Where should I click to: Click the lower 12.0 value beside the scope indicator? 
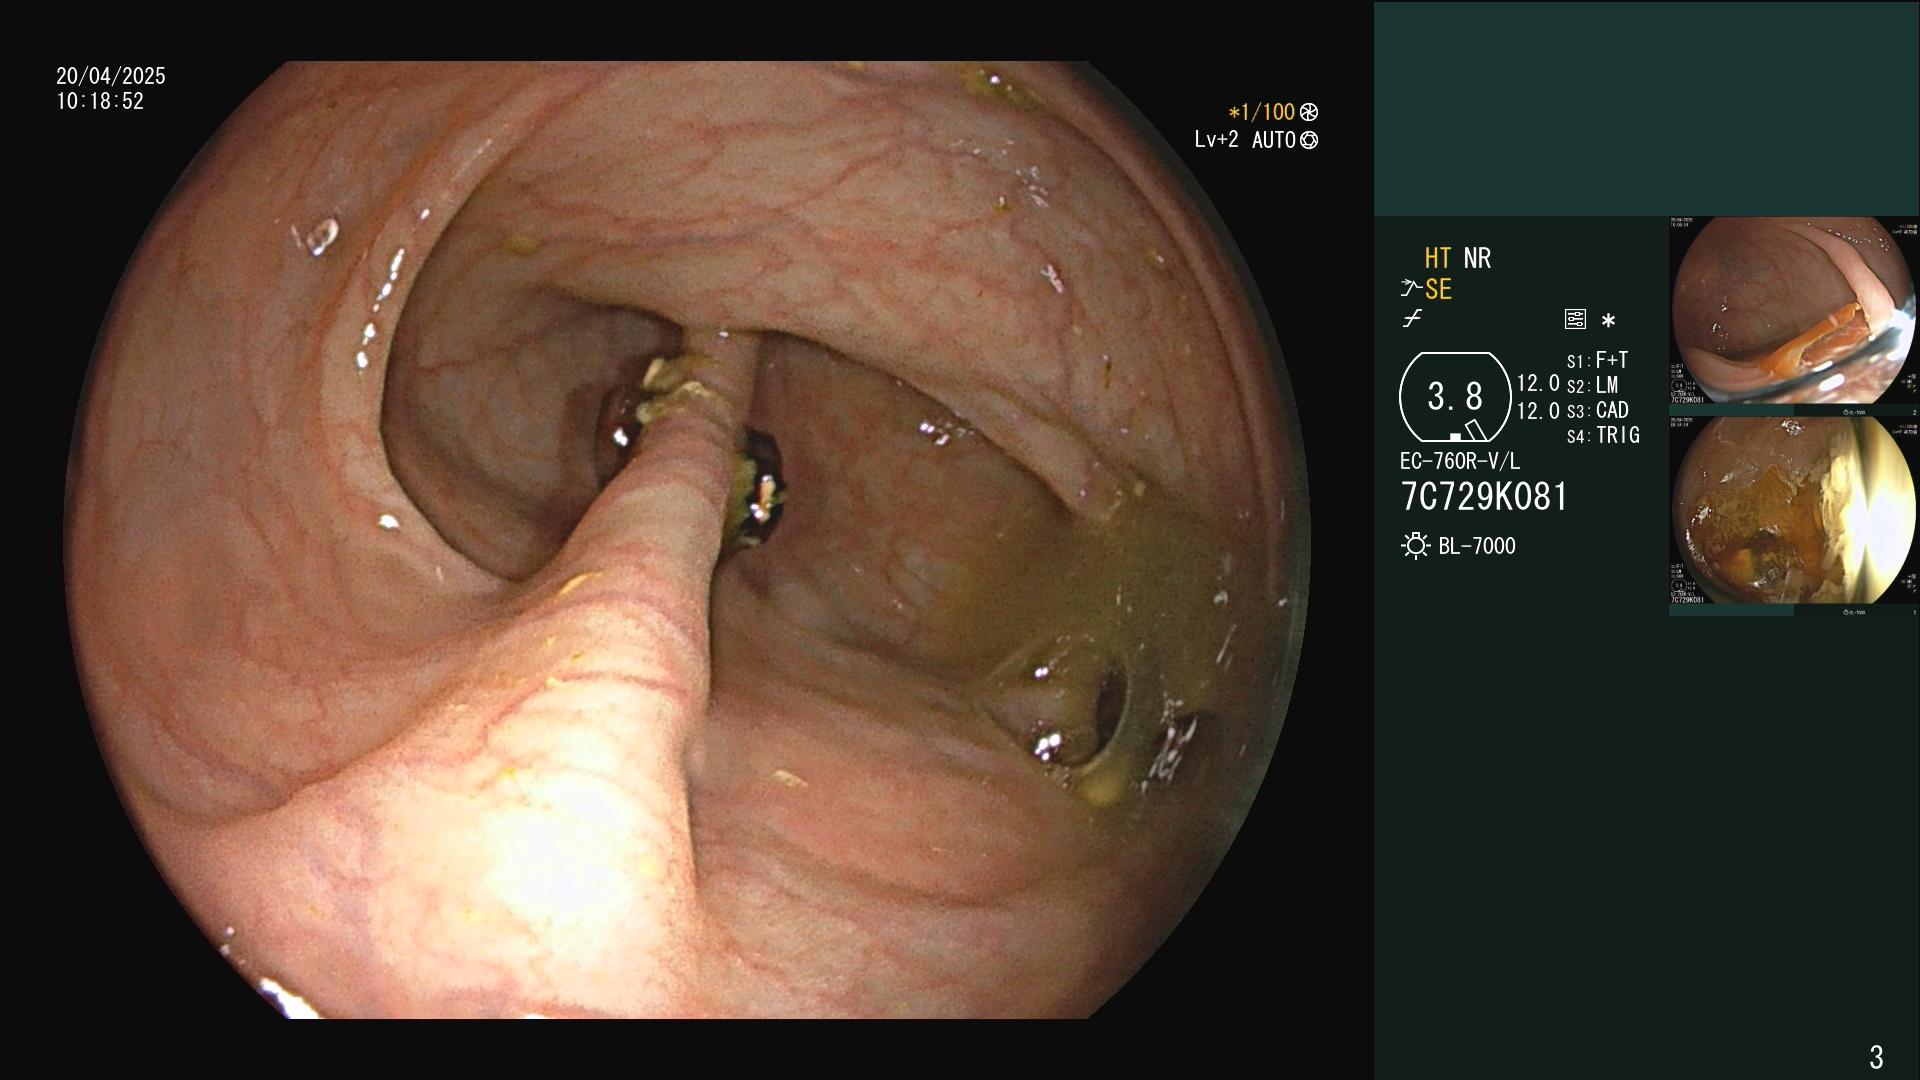(1538, 411)
